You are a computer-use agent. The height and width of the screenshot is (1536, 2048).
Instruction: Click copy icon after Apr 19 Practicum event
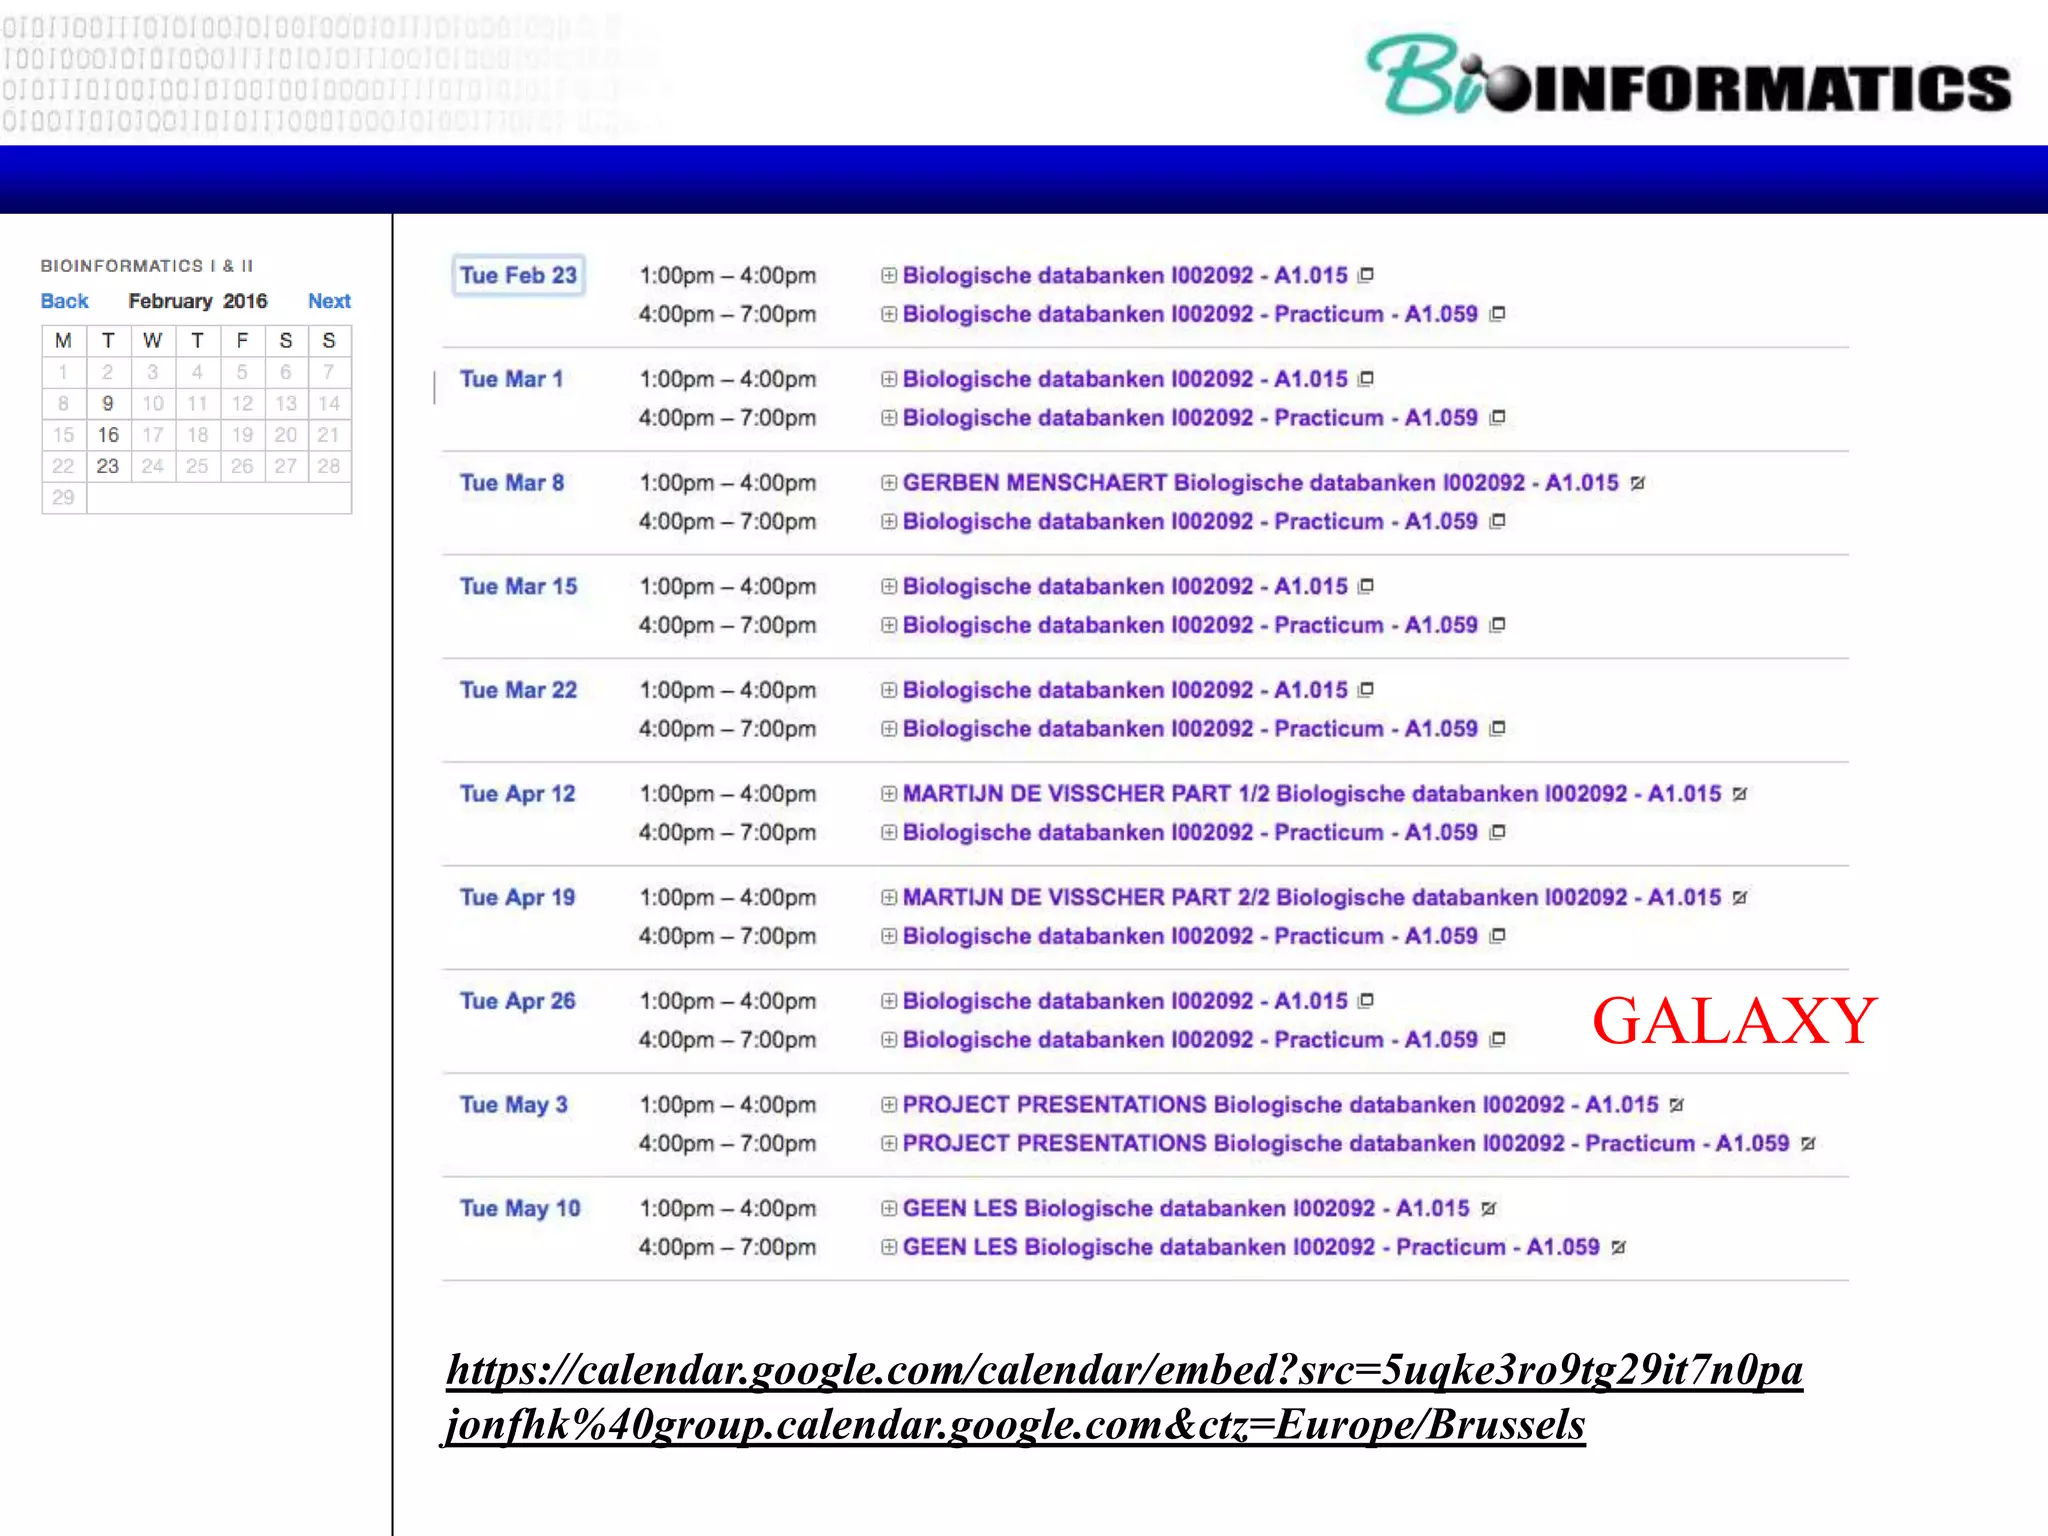coord(1497,937)
